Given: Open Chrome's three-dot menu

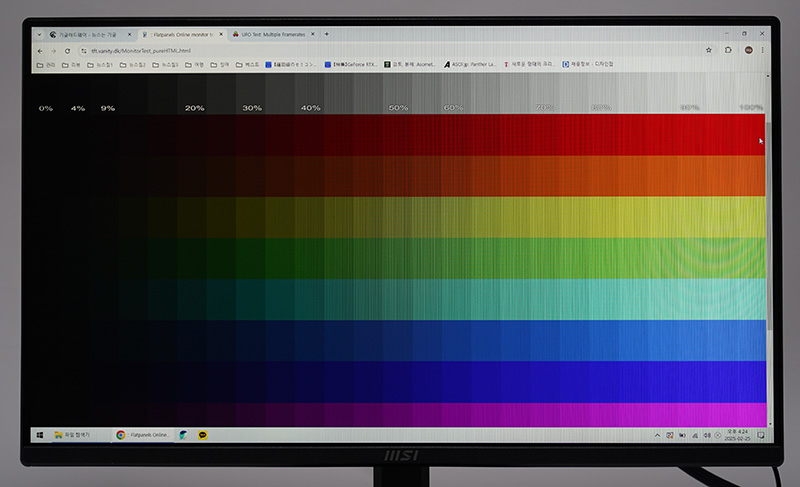Looking at the screenshot, I should (763, 50).
